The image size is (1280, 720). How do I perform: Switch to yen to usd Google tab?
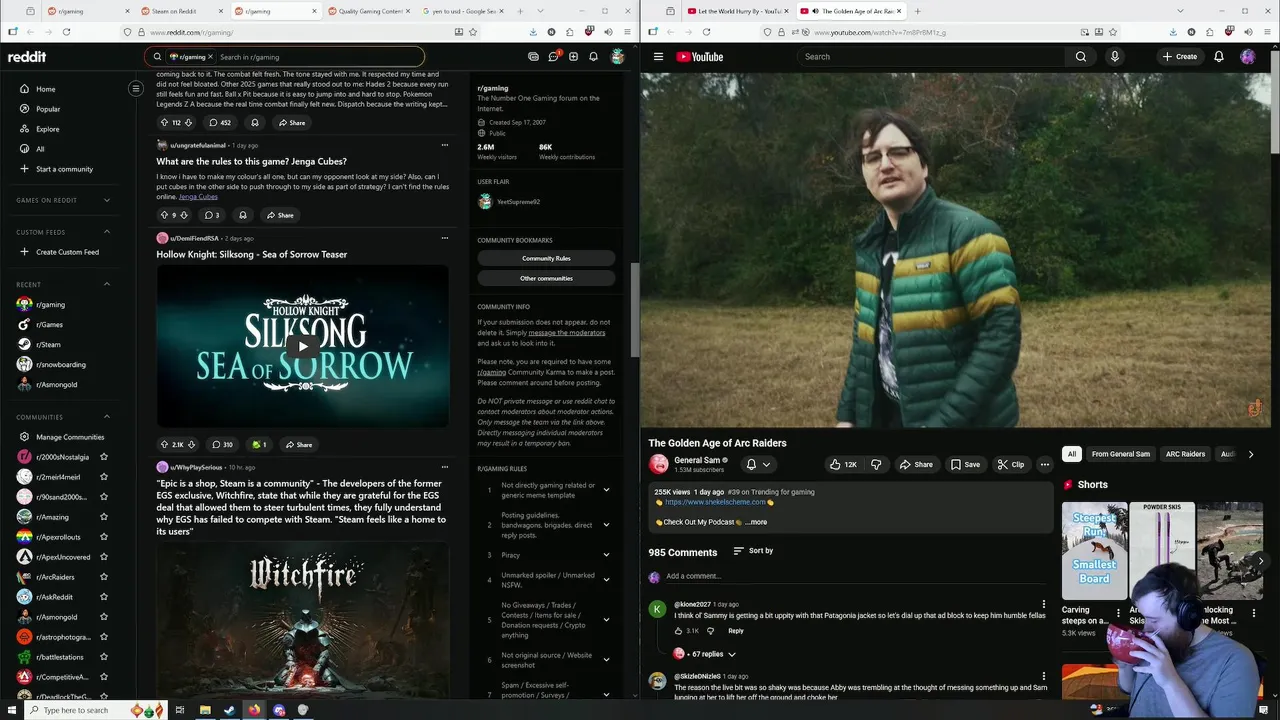(464, 11)
